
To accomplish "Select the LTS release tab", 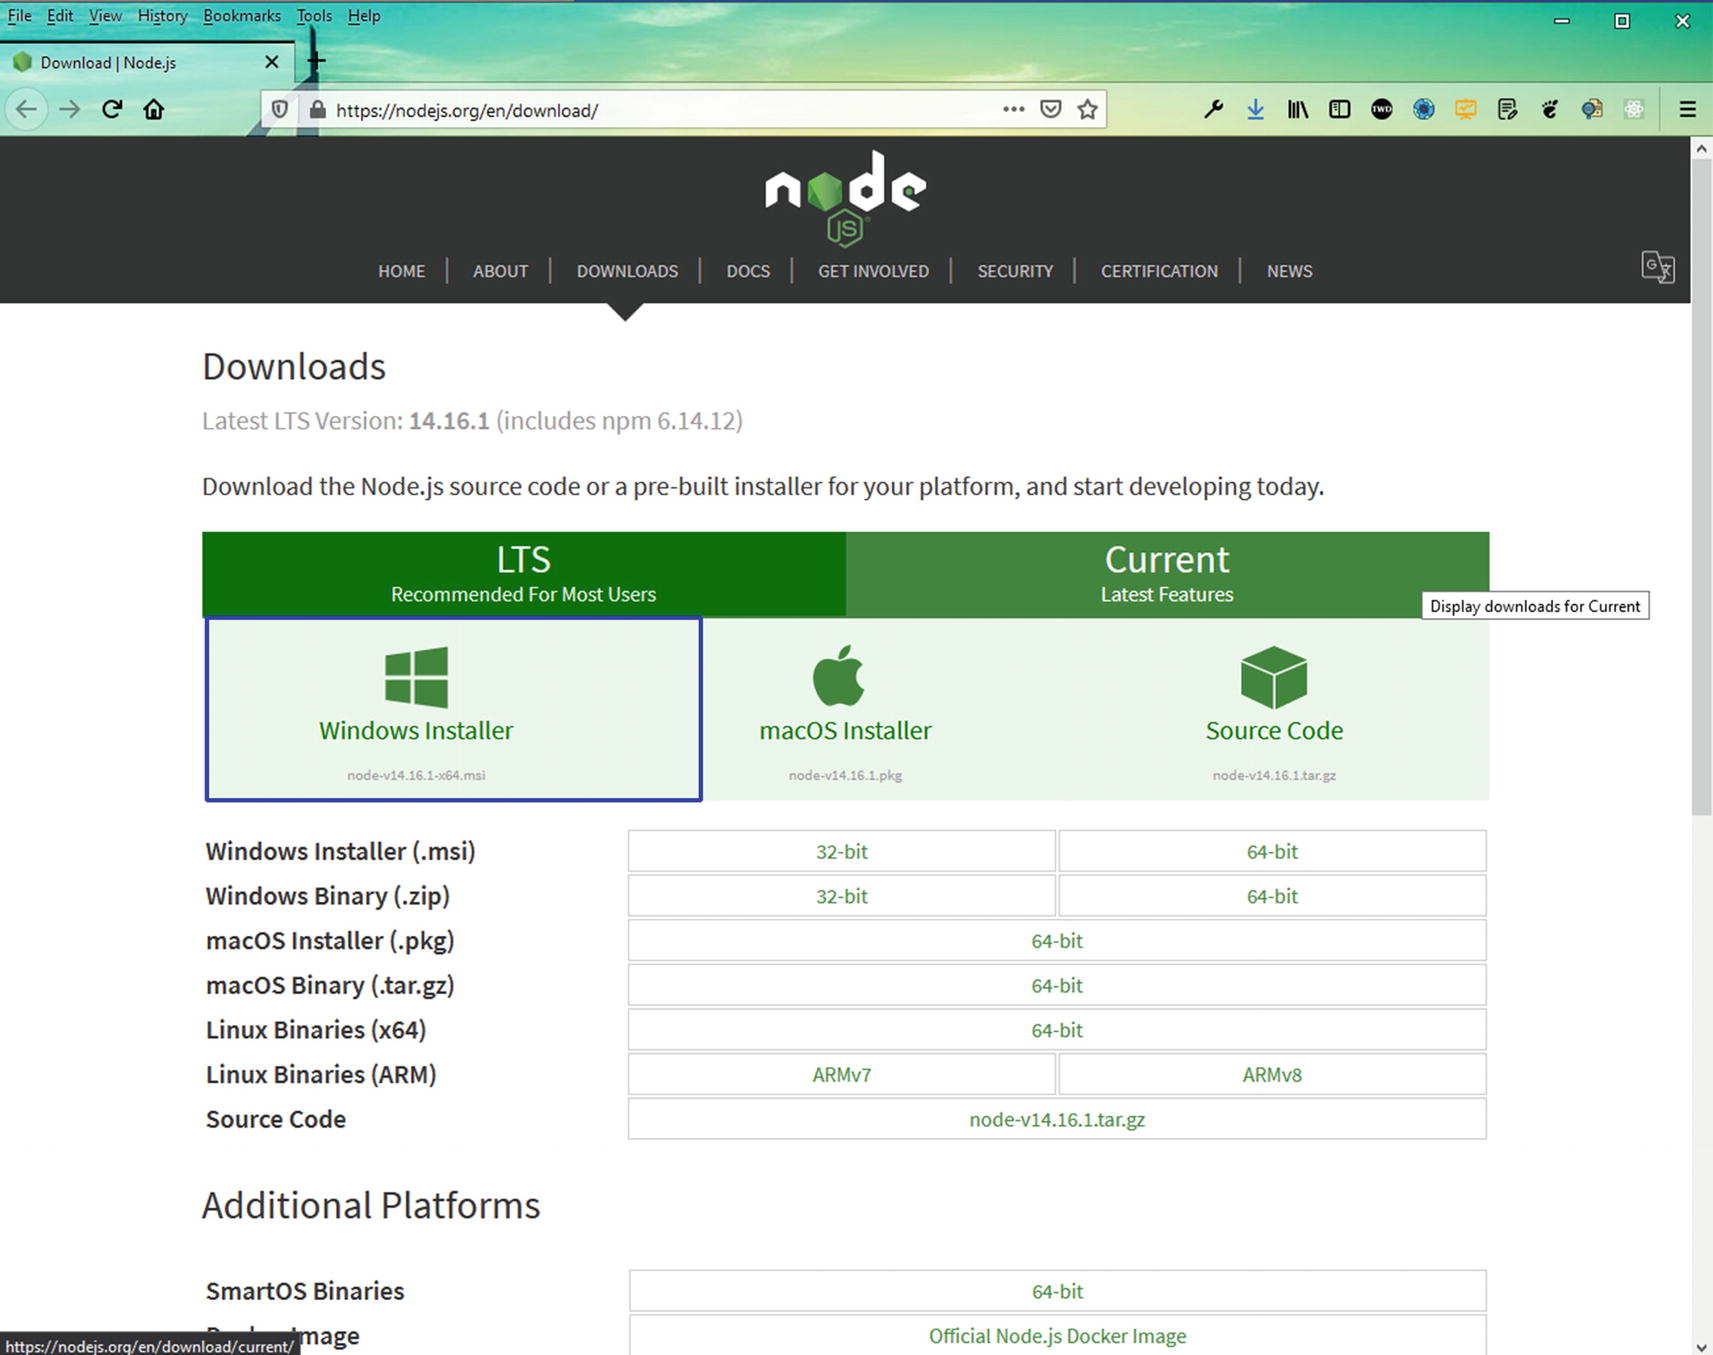I will 523,574.
